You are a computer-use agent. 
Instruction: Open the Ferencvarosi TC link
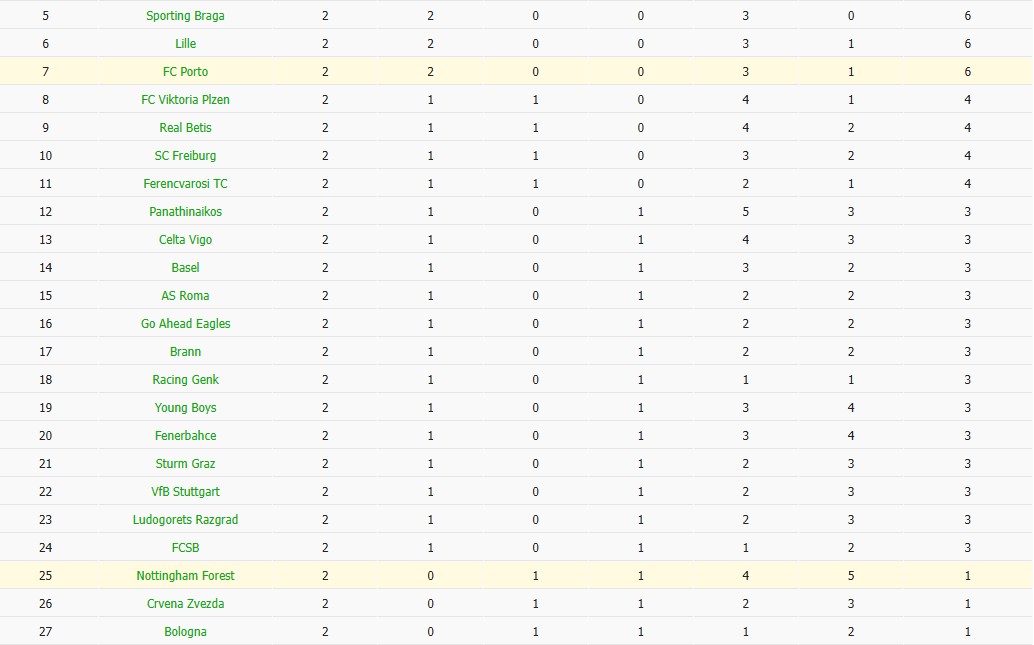click(x=185, y=184)
